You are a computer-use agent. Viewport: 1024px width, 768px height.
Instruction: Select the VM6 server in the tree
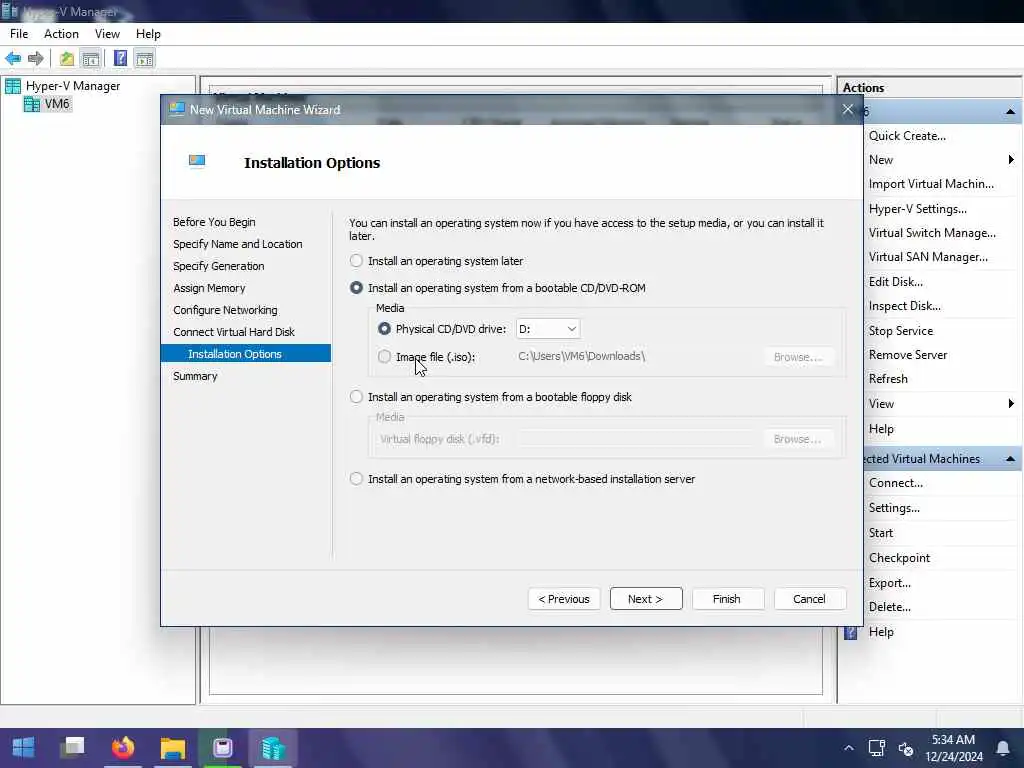57,104
